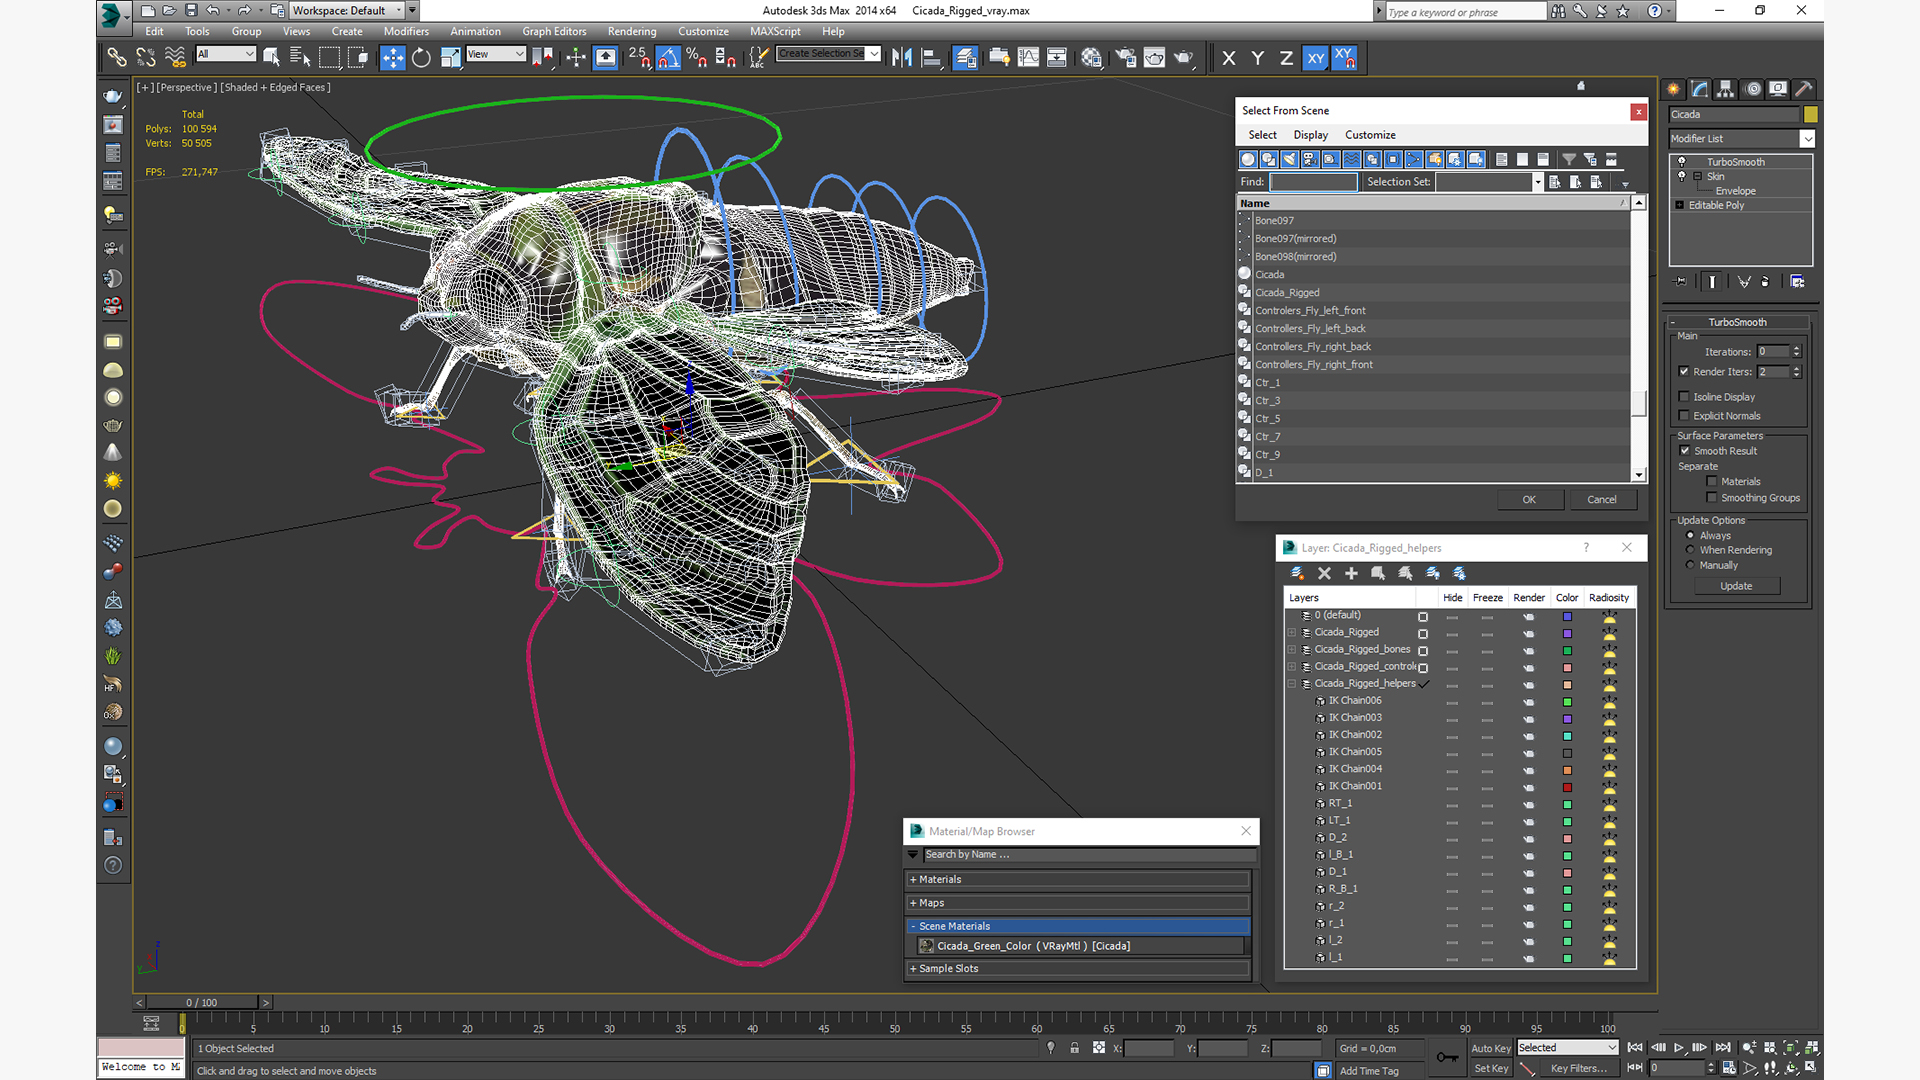Open the MAXScript menu
This screenshot has height=1080, width=1920.
(x=775, y=32)
